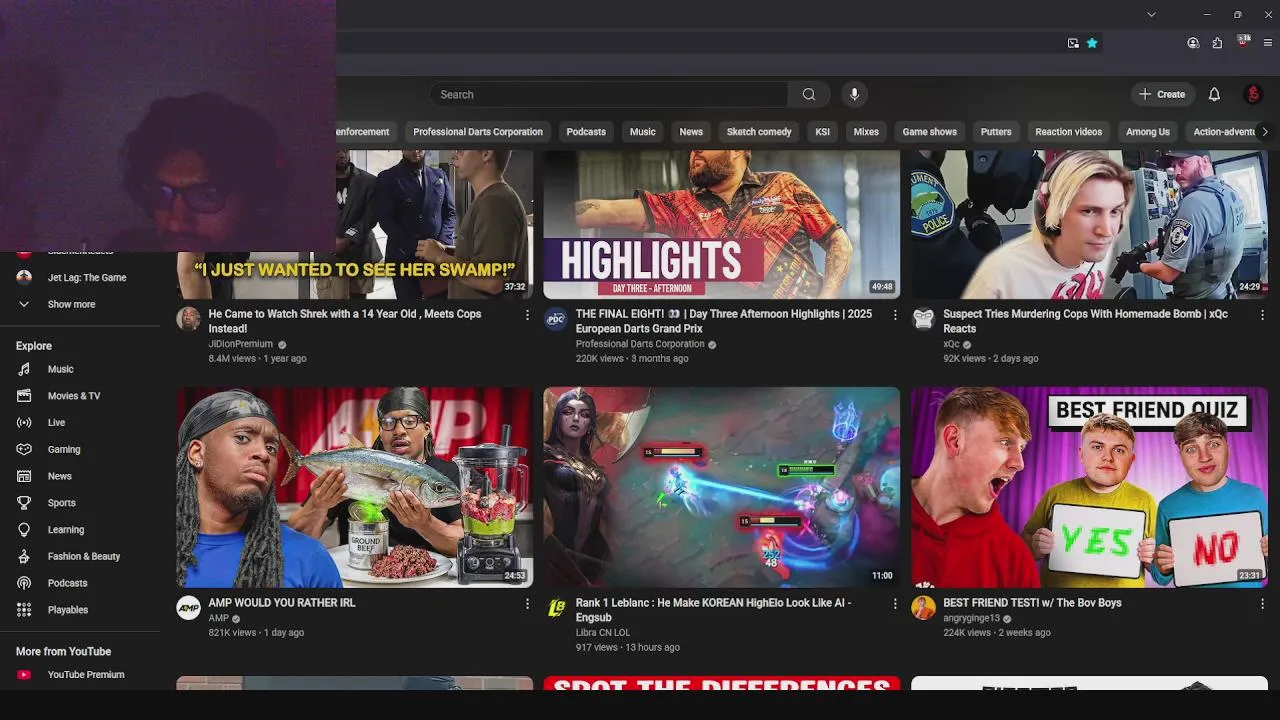Open JiDionPremium channel name link

[240, 344]
